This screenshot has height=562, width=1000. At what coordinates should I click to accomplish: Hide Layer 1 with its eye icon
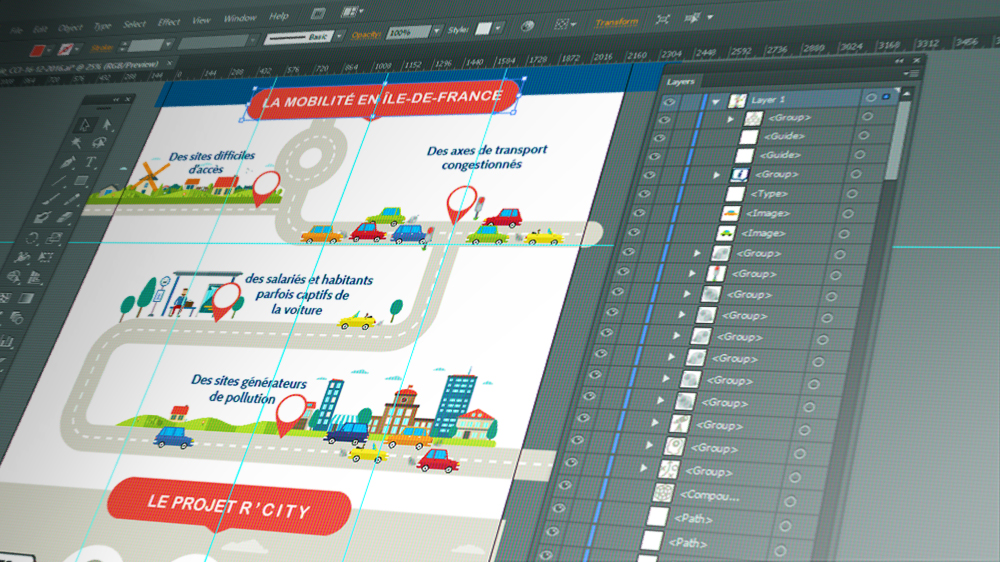tap(669, 100)
